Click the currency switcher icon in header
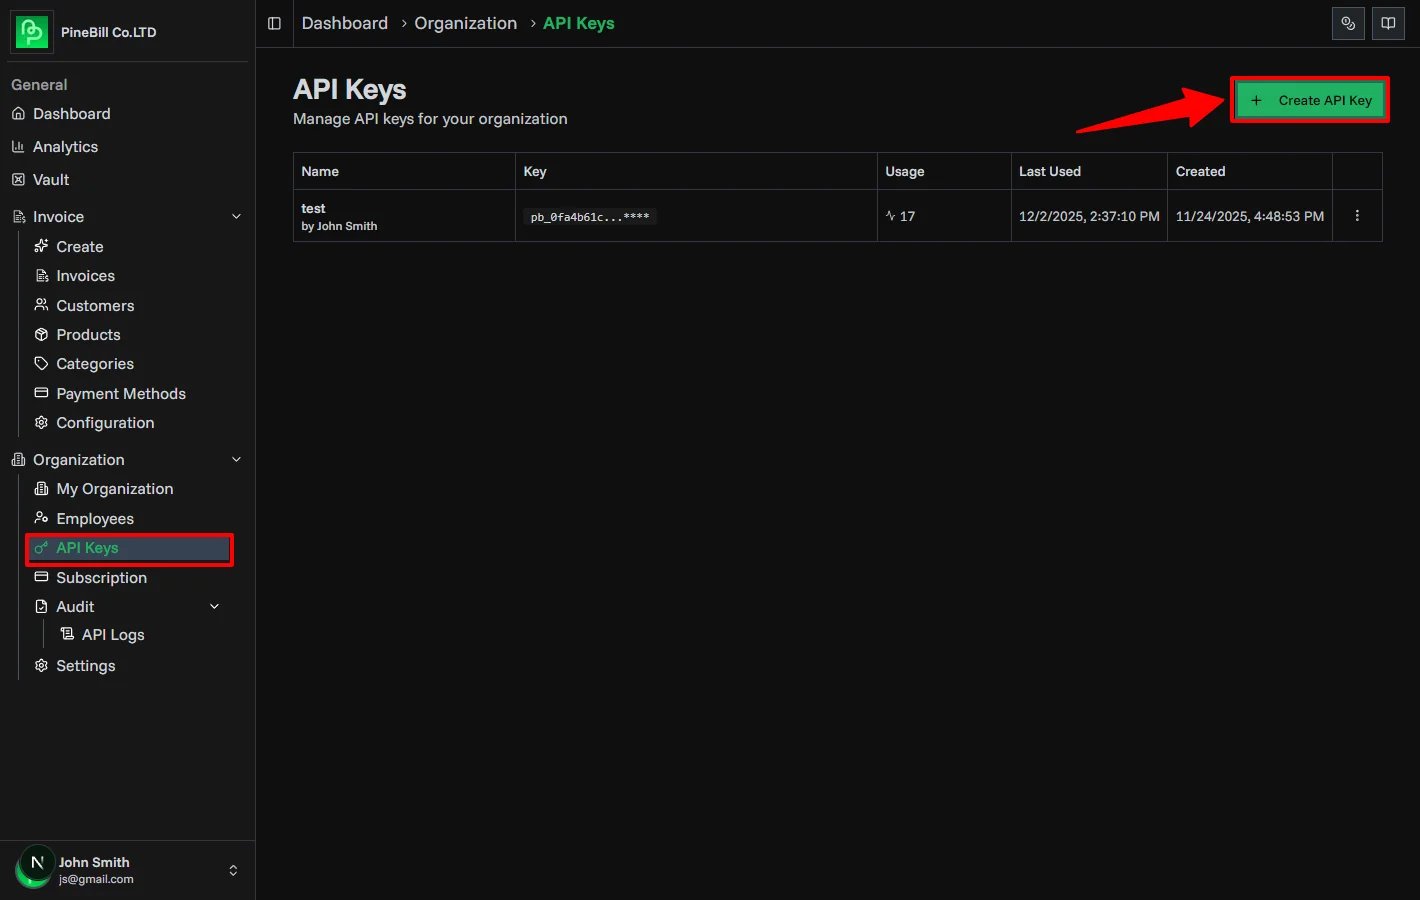Viewport: 1420px width, 900px height. (x=1348, y=23)
